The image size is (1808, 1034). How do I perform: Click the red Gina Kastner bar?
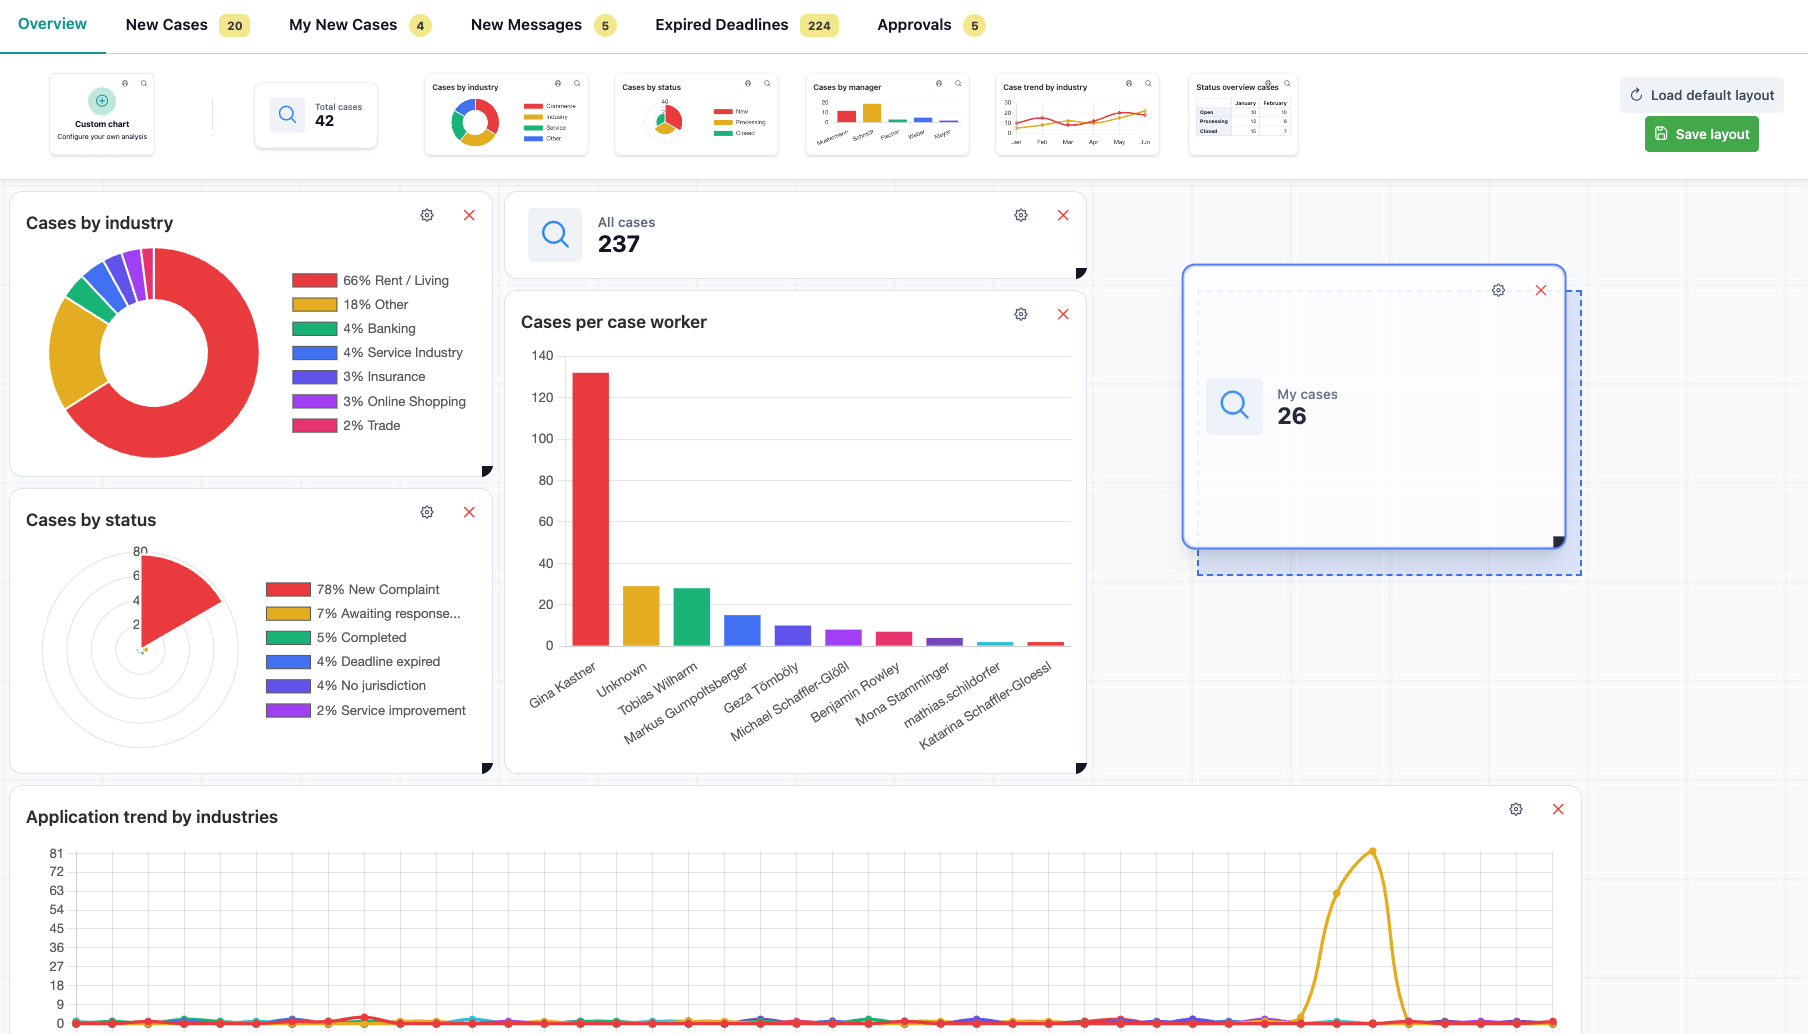[590, 509]
